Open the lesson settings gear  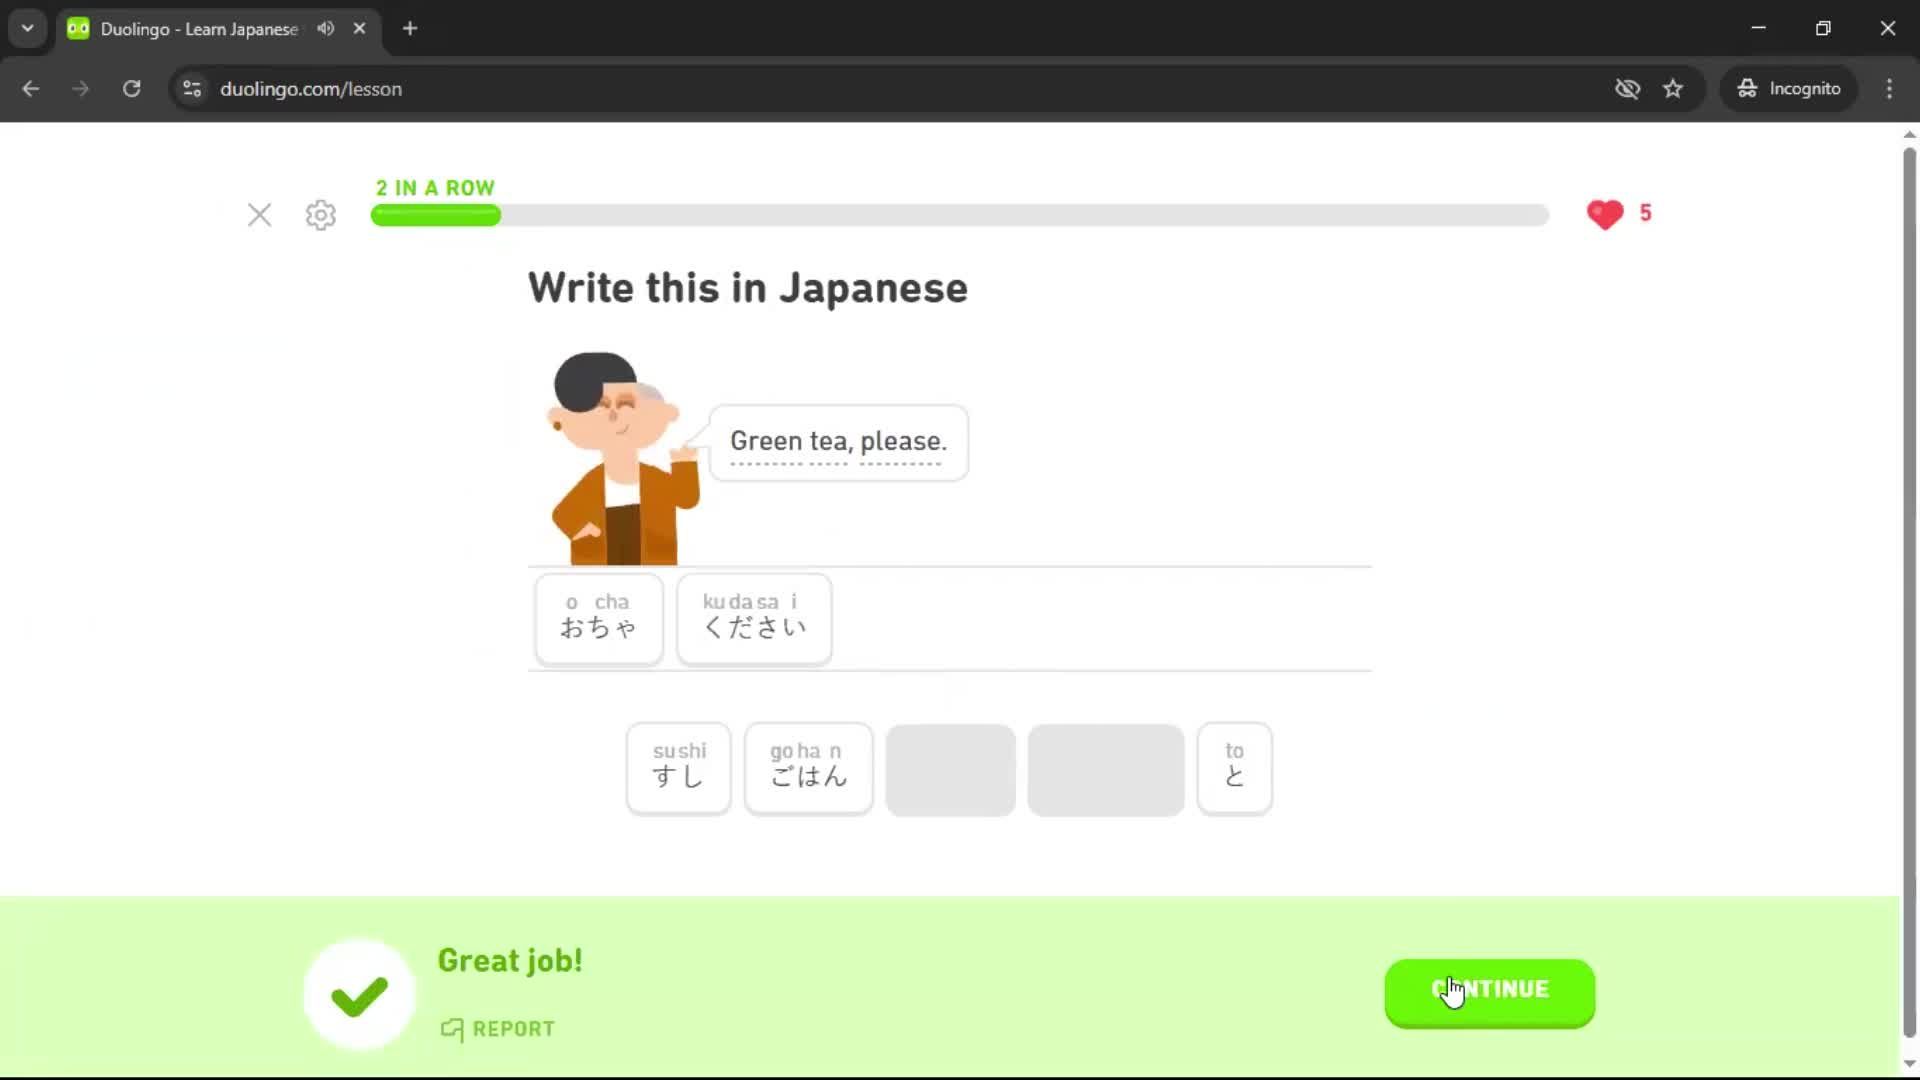tap(320, 215)
